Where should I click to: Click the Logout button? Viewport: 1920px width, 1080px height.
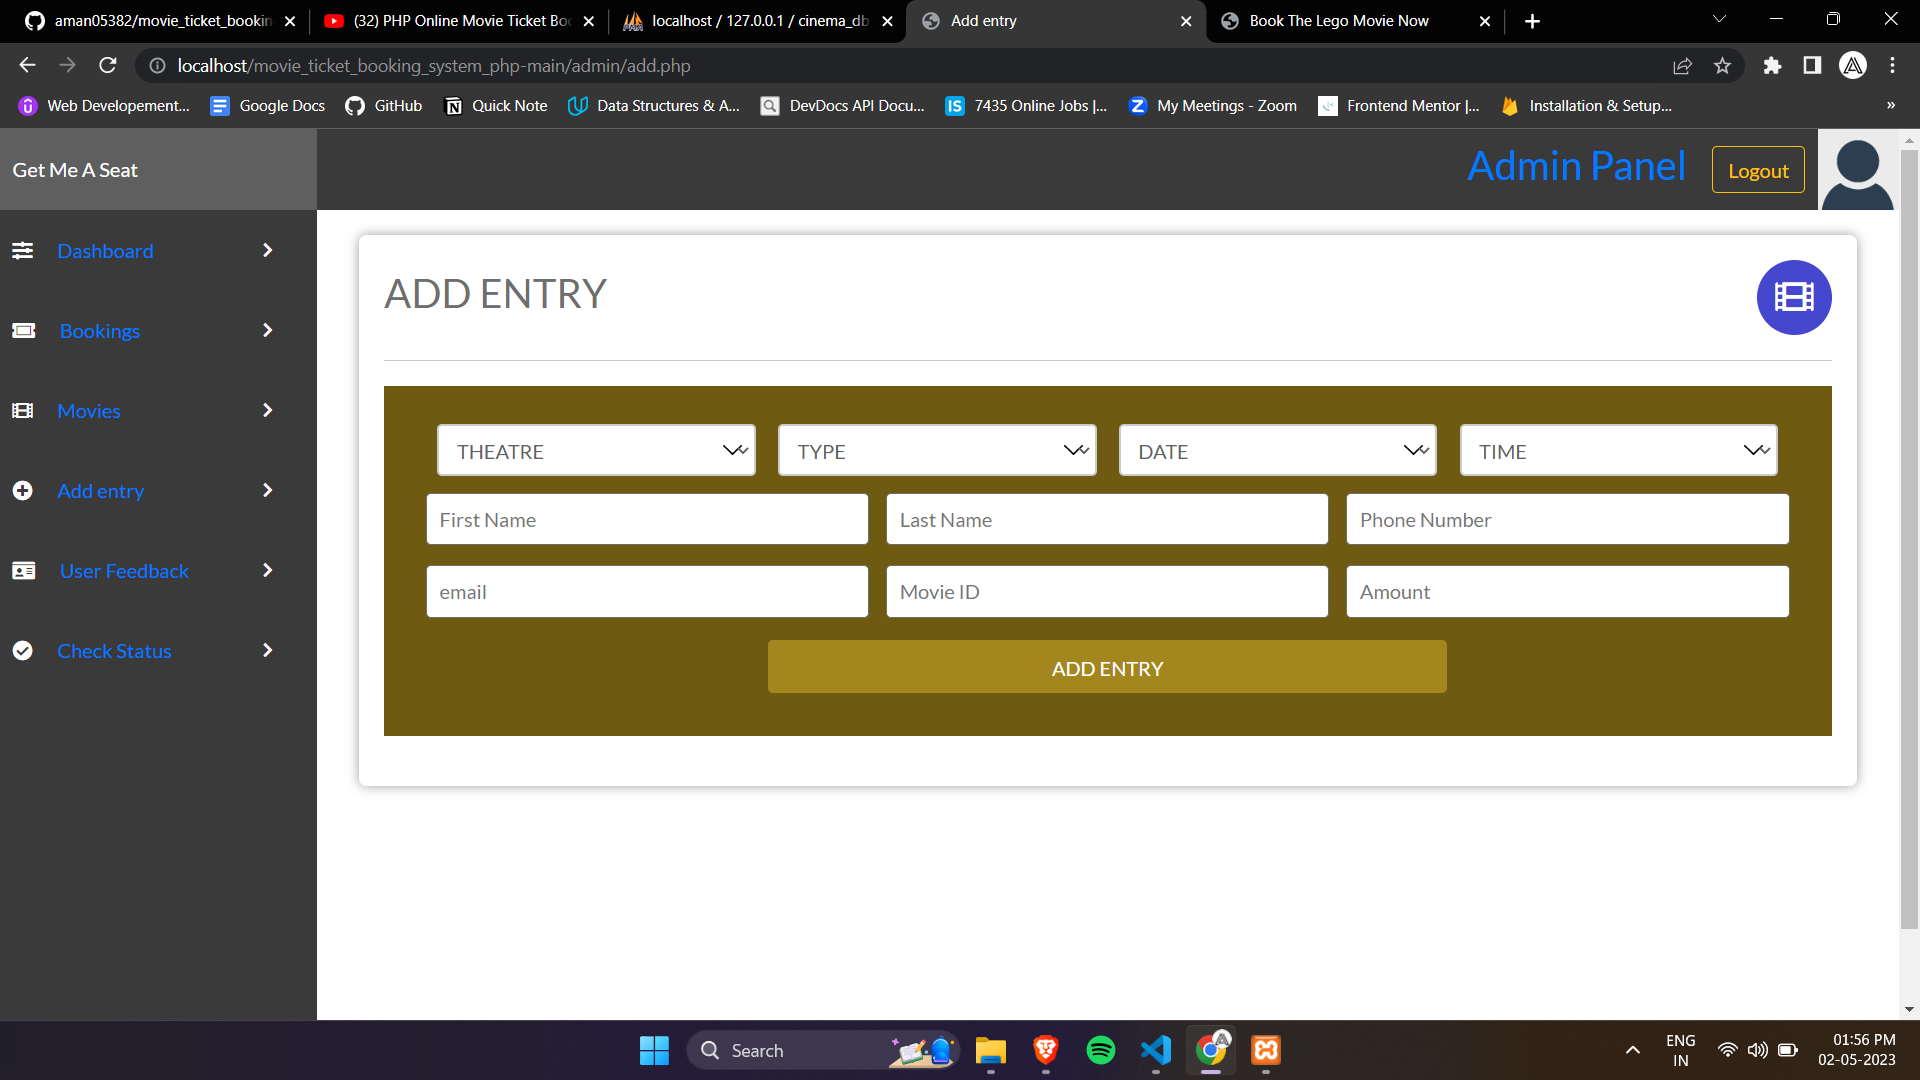click(1757, 170)
